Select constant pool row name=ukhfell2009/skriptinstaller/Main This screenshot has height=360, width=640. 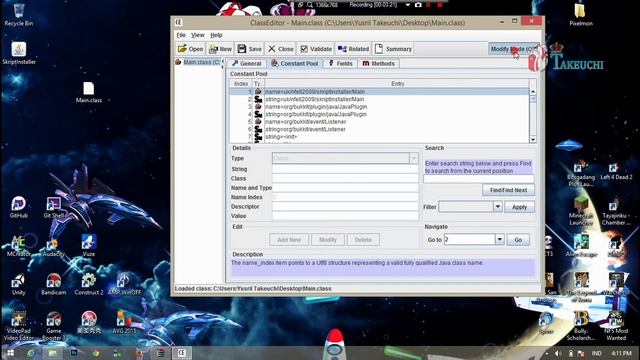point(379,92)
